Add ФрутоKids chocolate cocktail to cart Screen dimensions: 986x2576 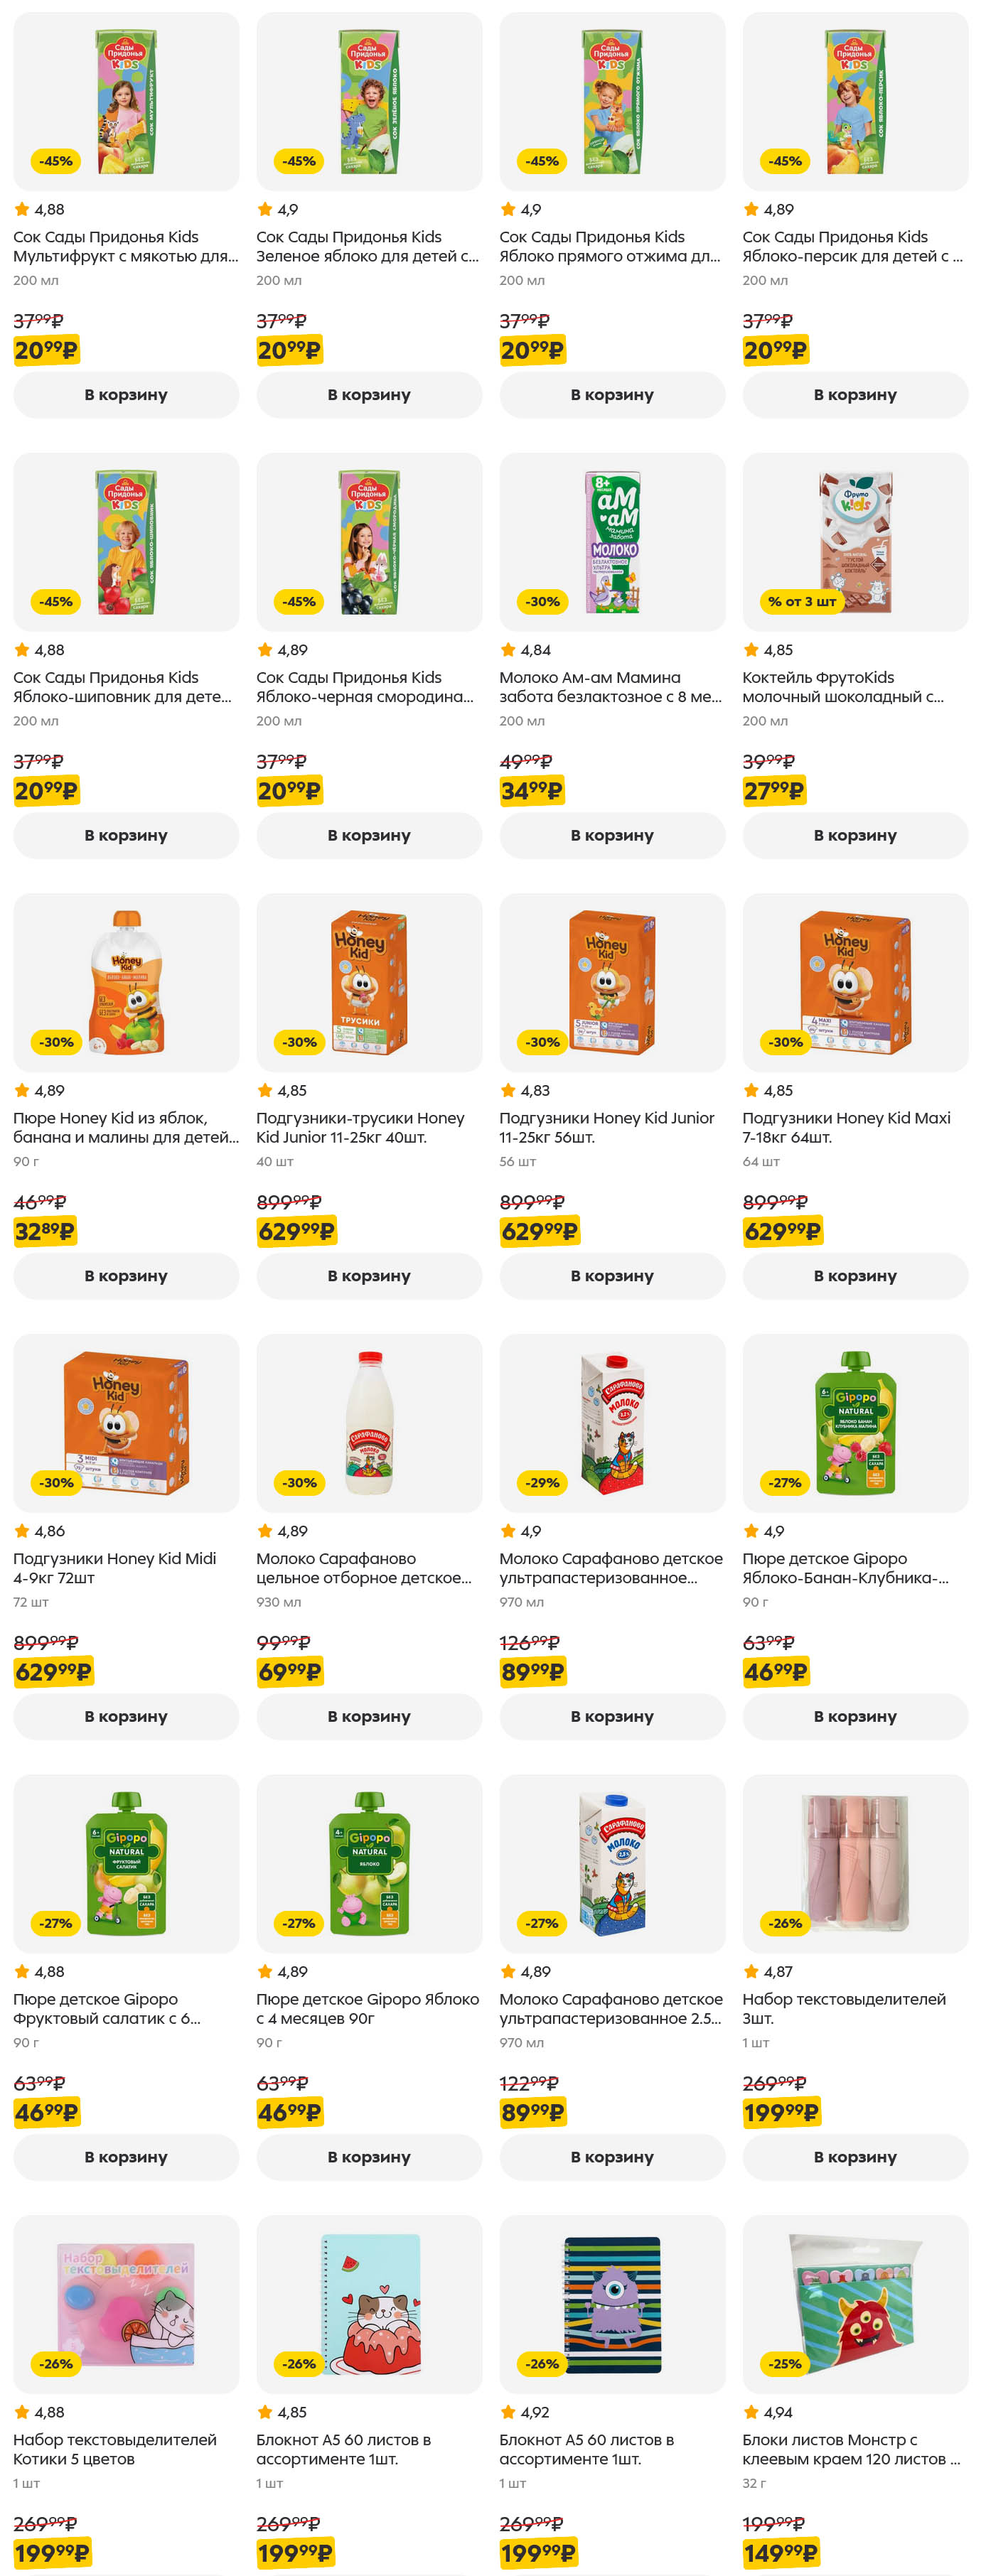(x=855, y=835)
